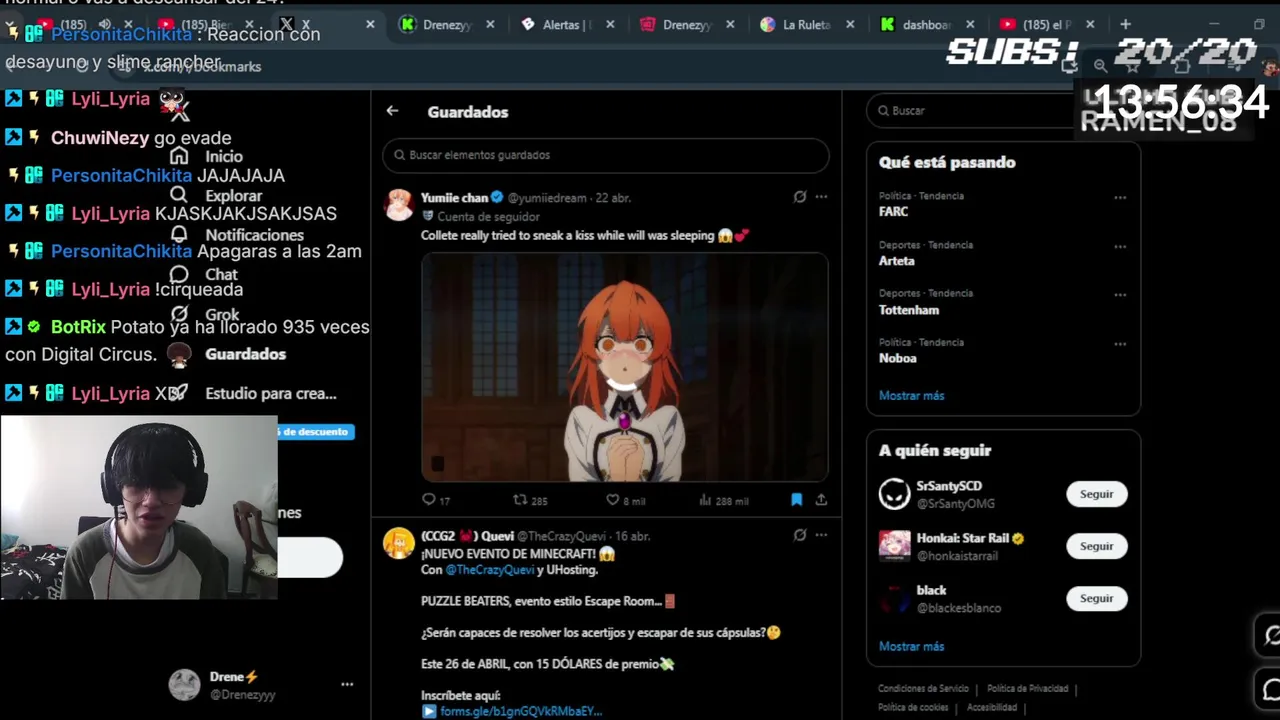Open the Noboa trend more options
Viewport: 1280px width, 720px height.
(x=1120, y=344)
